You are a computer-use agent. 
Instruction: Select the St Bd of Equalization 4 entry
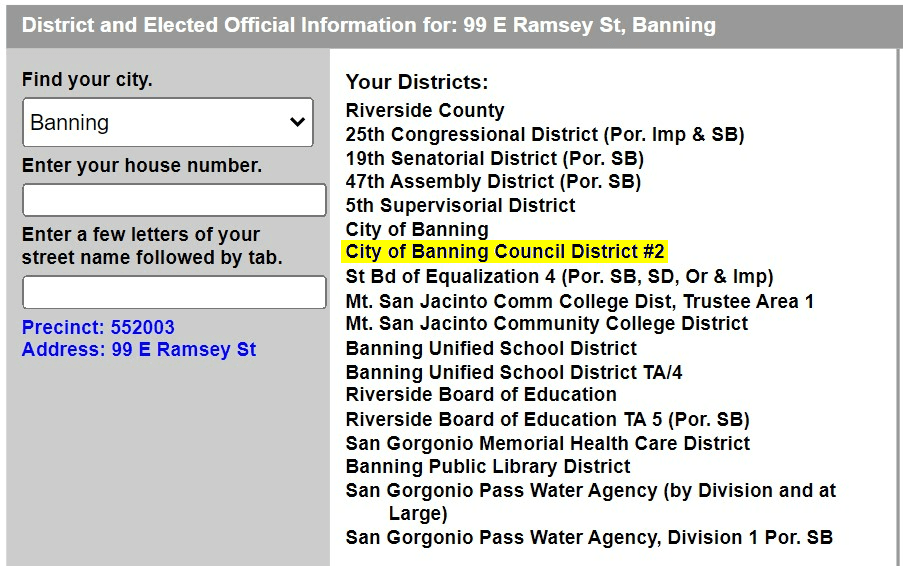tap(559, 276)
